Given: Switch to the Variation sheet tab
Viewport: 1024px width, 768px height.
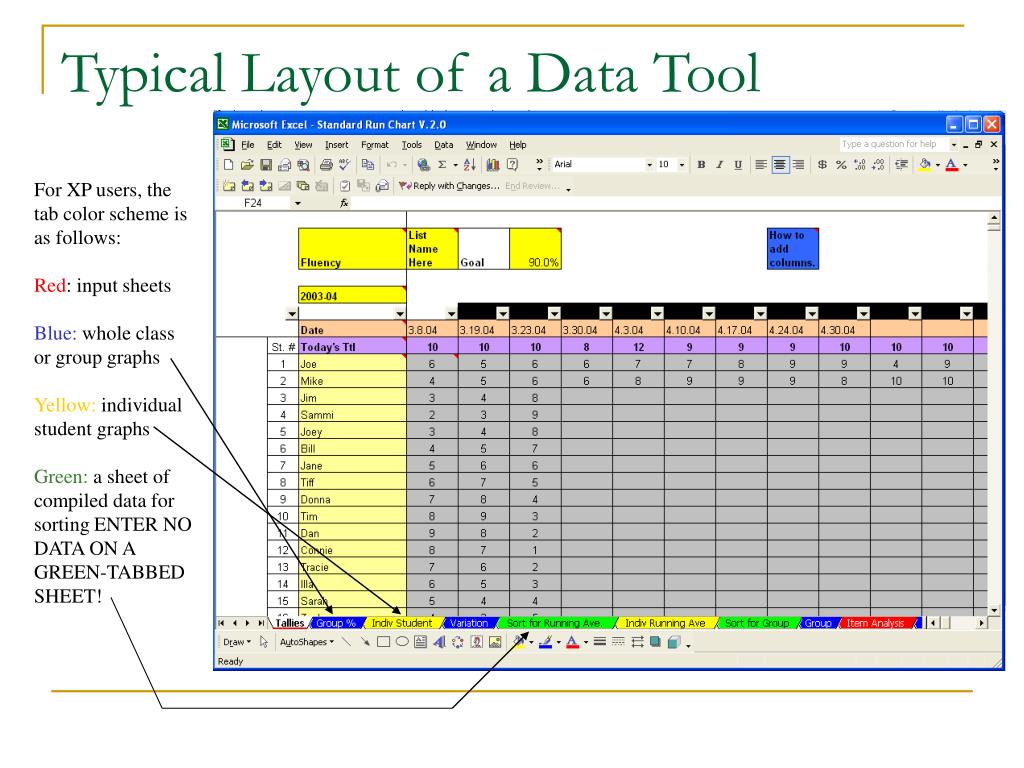Looking at the screenshot, I should 469,623.
